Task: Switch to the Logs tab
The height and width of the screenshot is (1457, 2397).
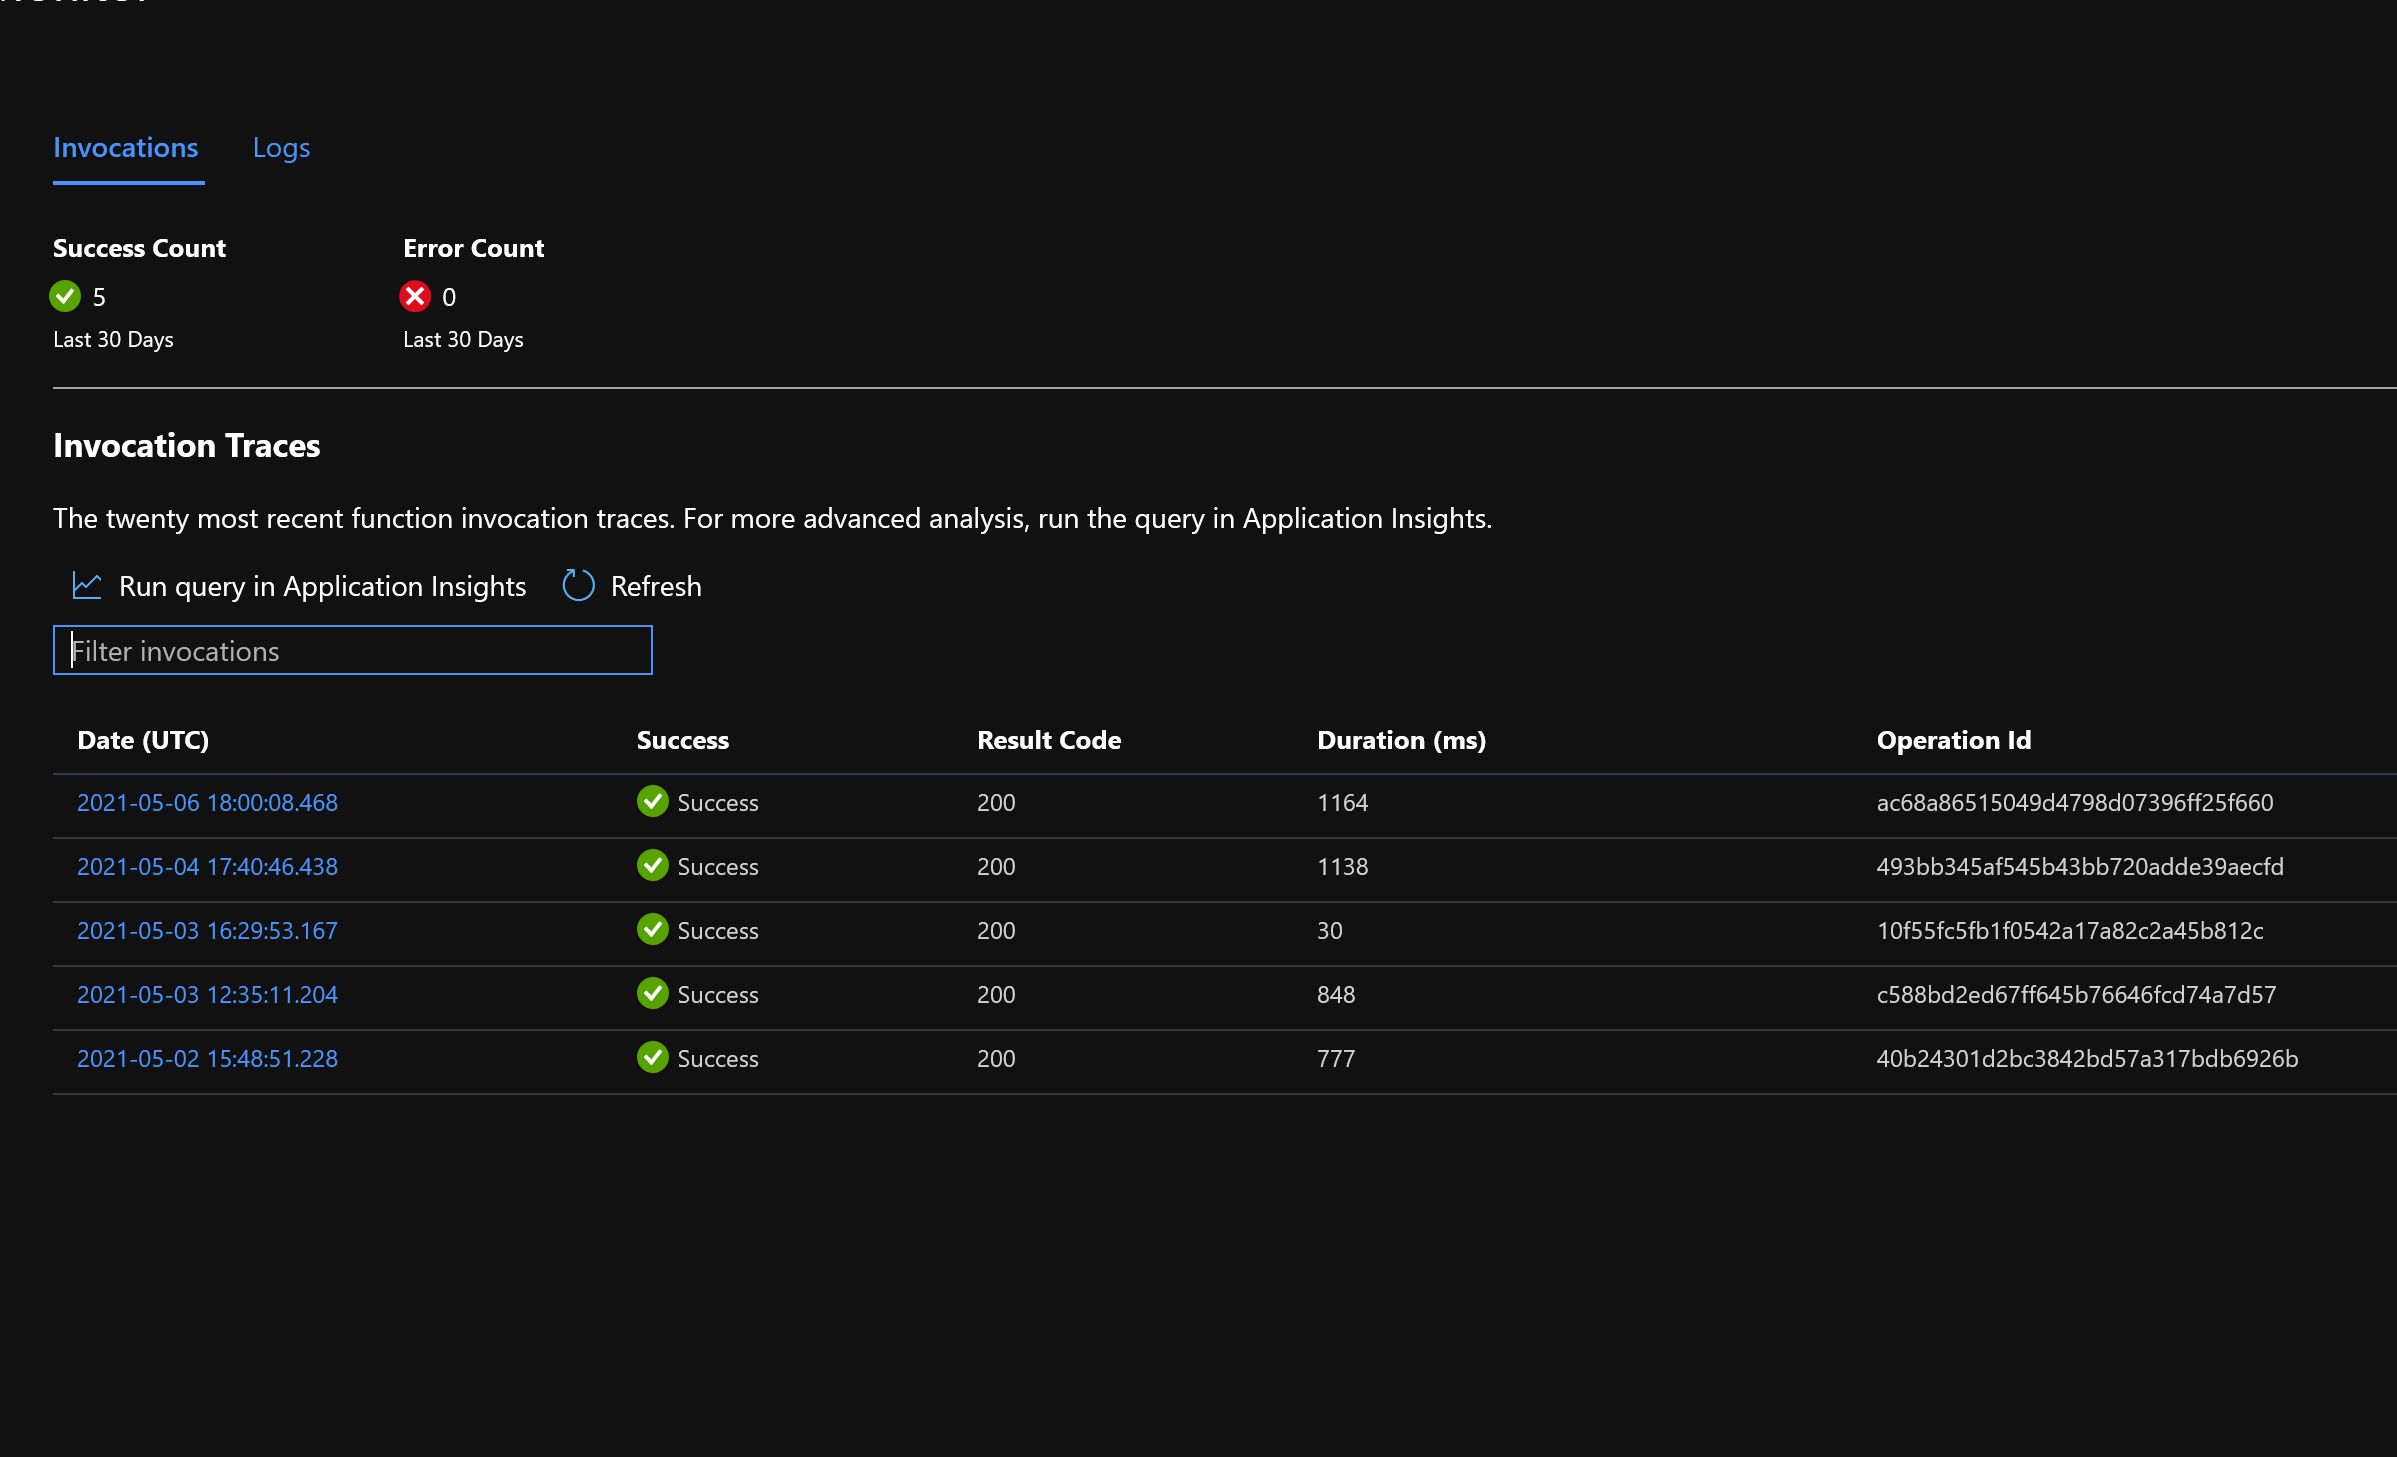Action: pyautogui.click(x=281, y=148)
